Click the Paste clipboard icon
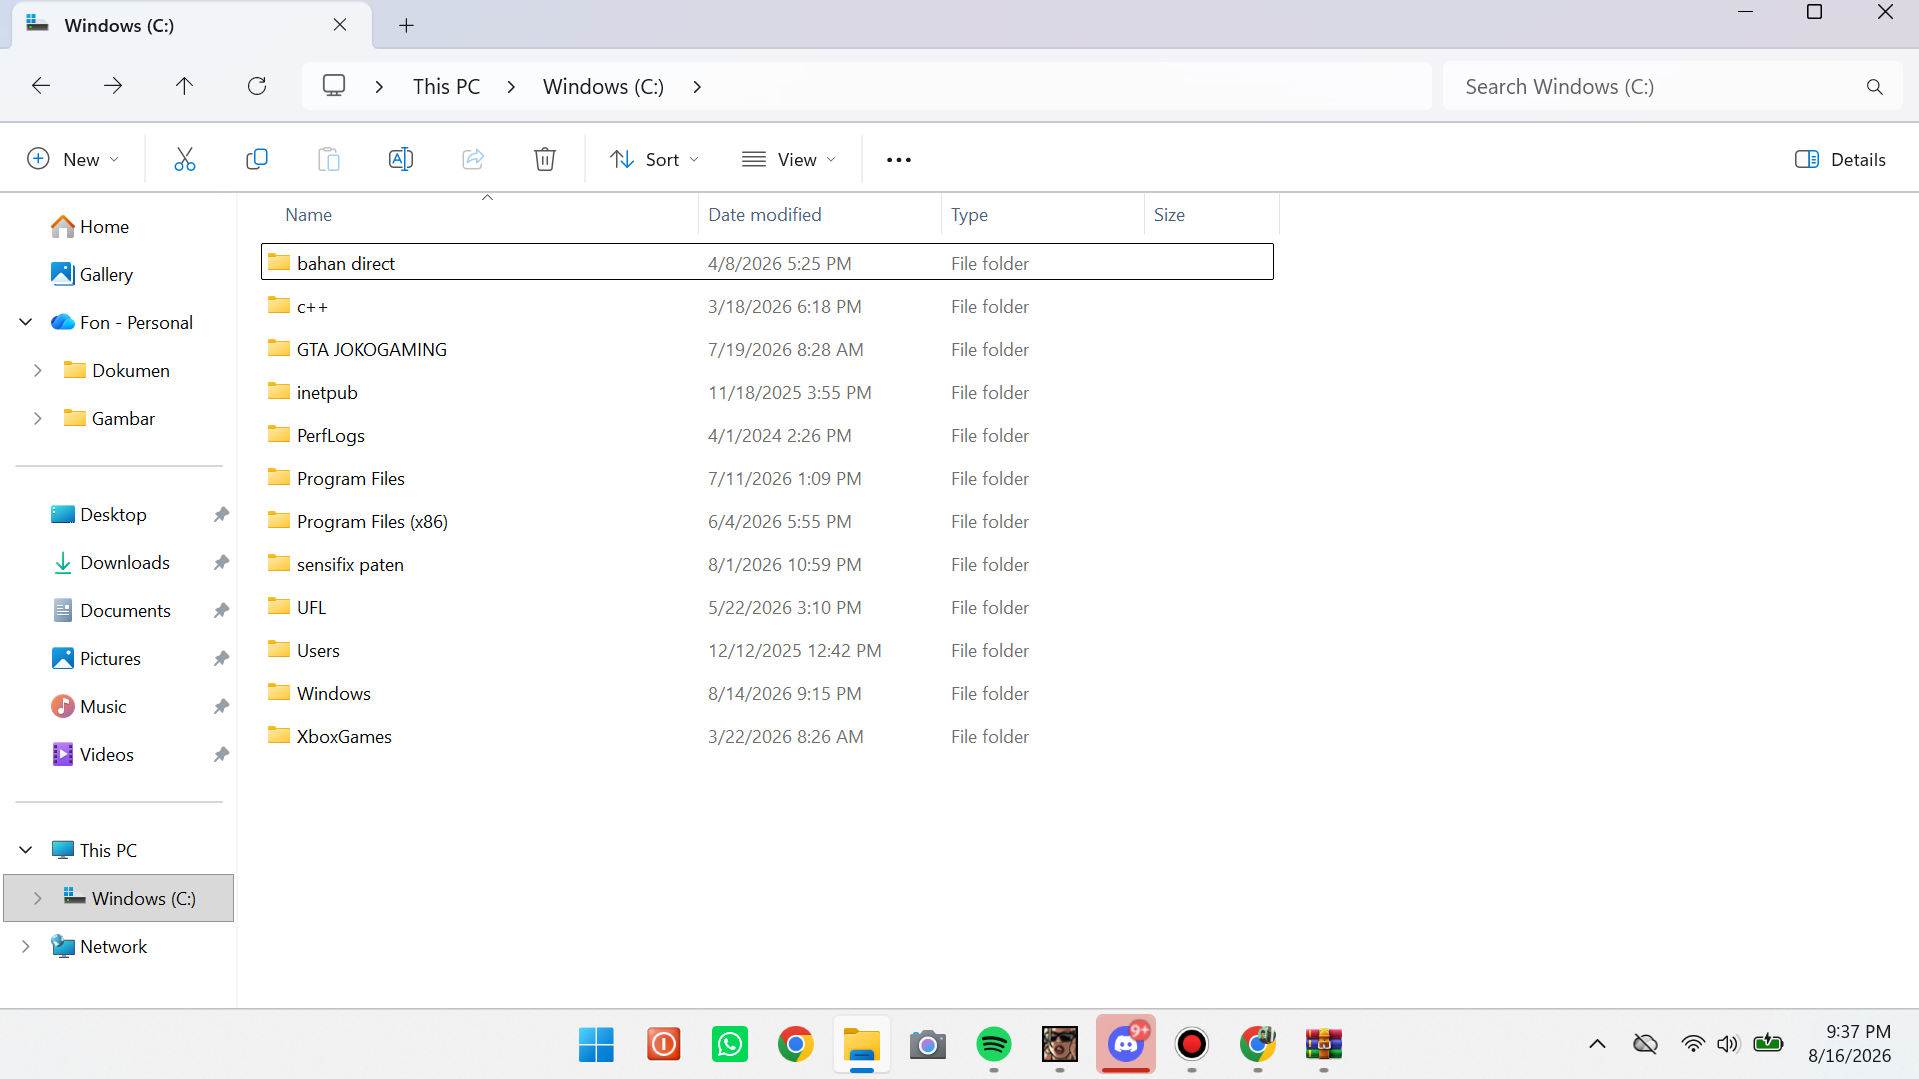1919x1079 pixels. tap(329, 159)
